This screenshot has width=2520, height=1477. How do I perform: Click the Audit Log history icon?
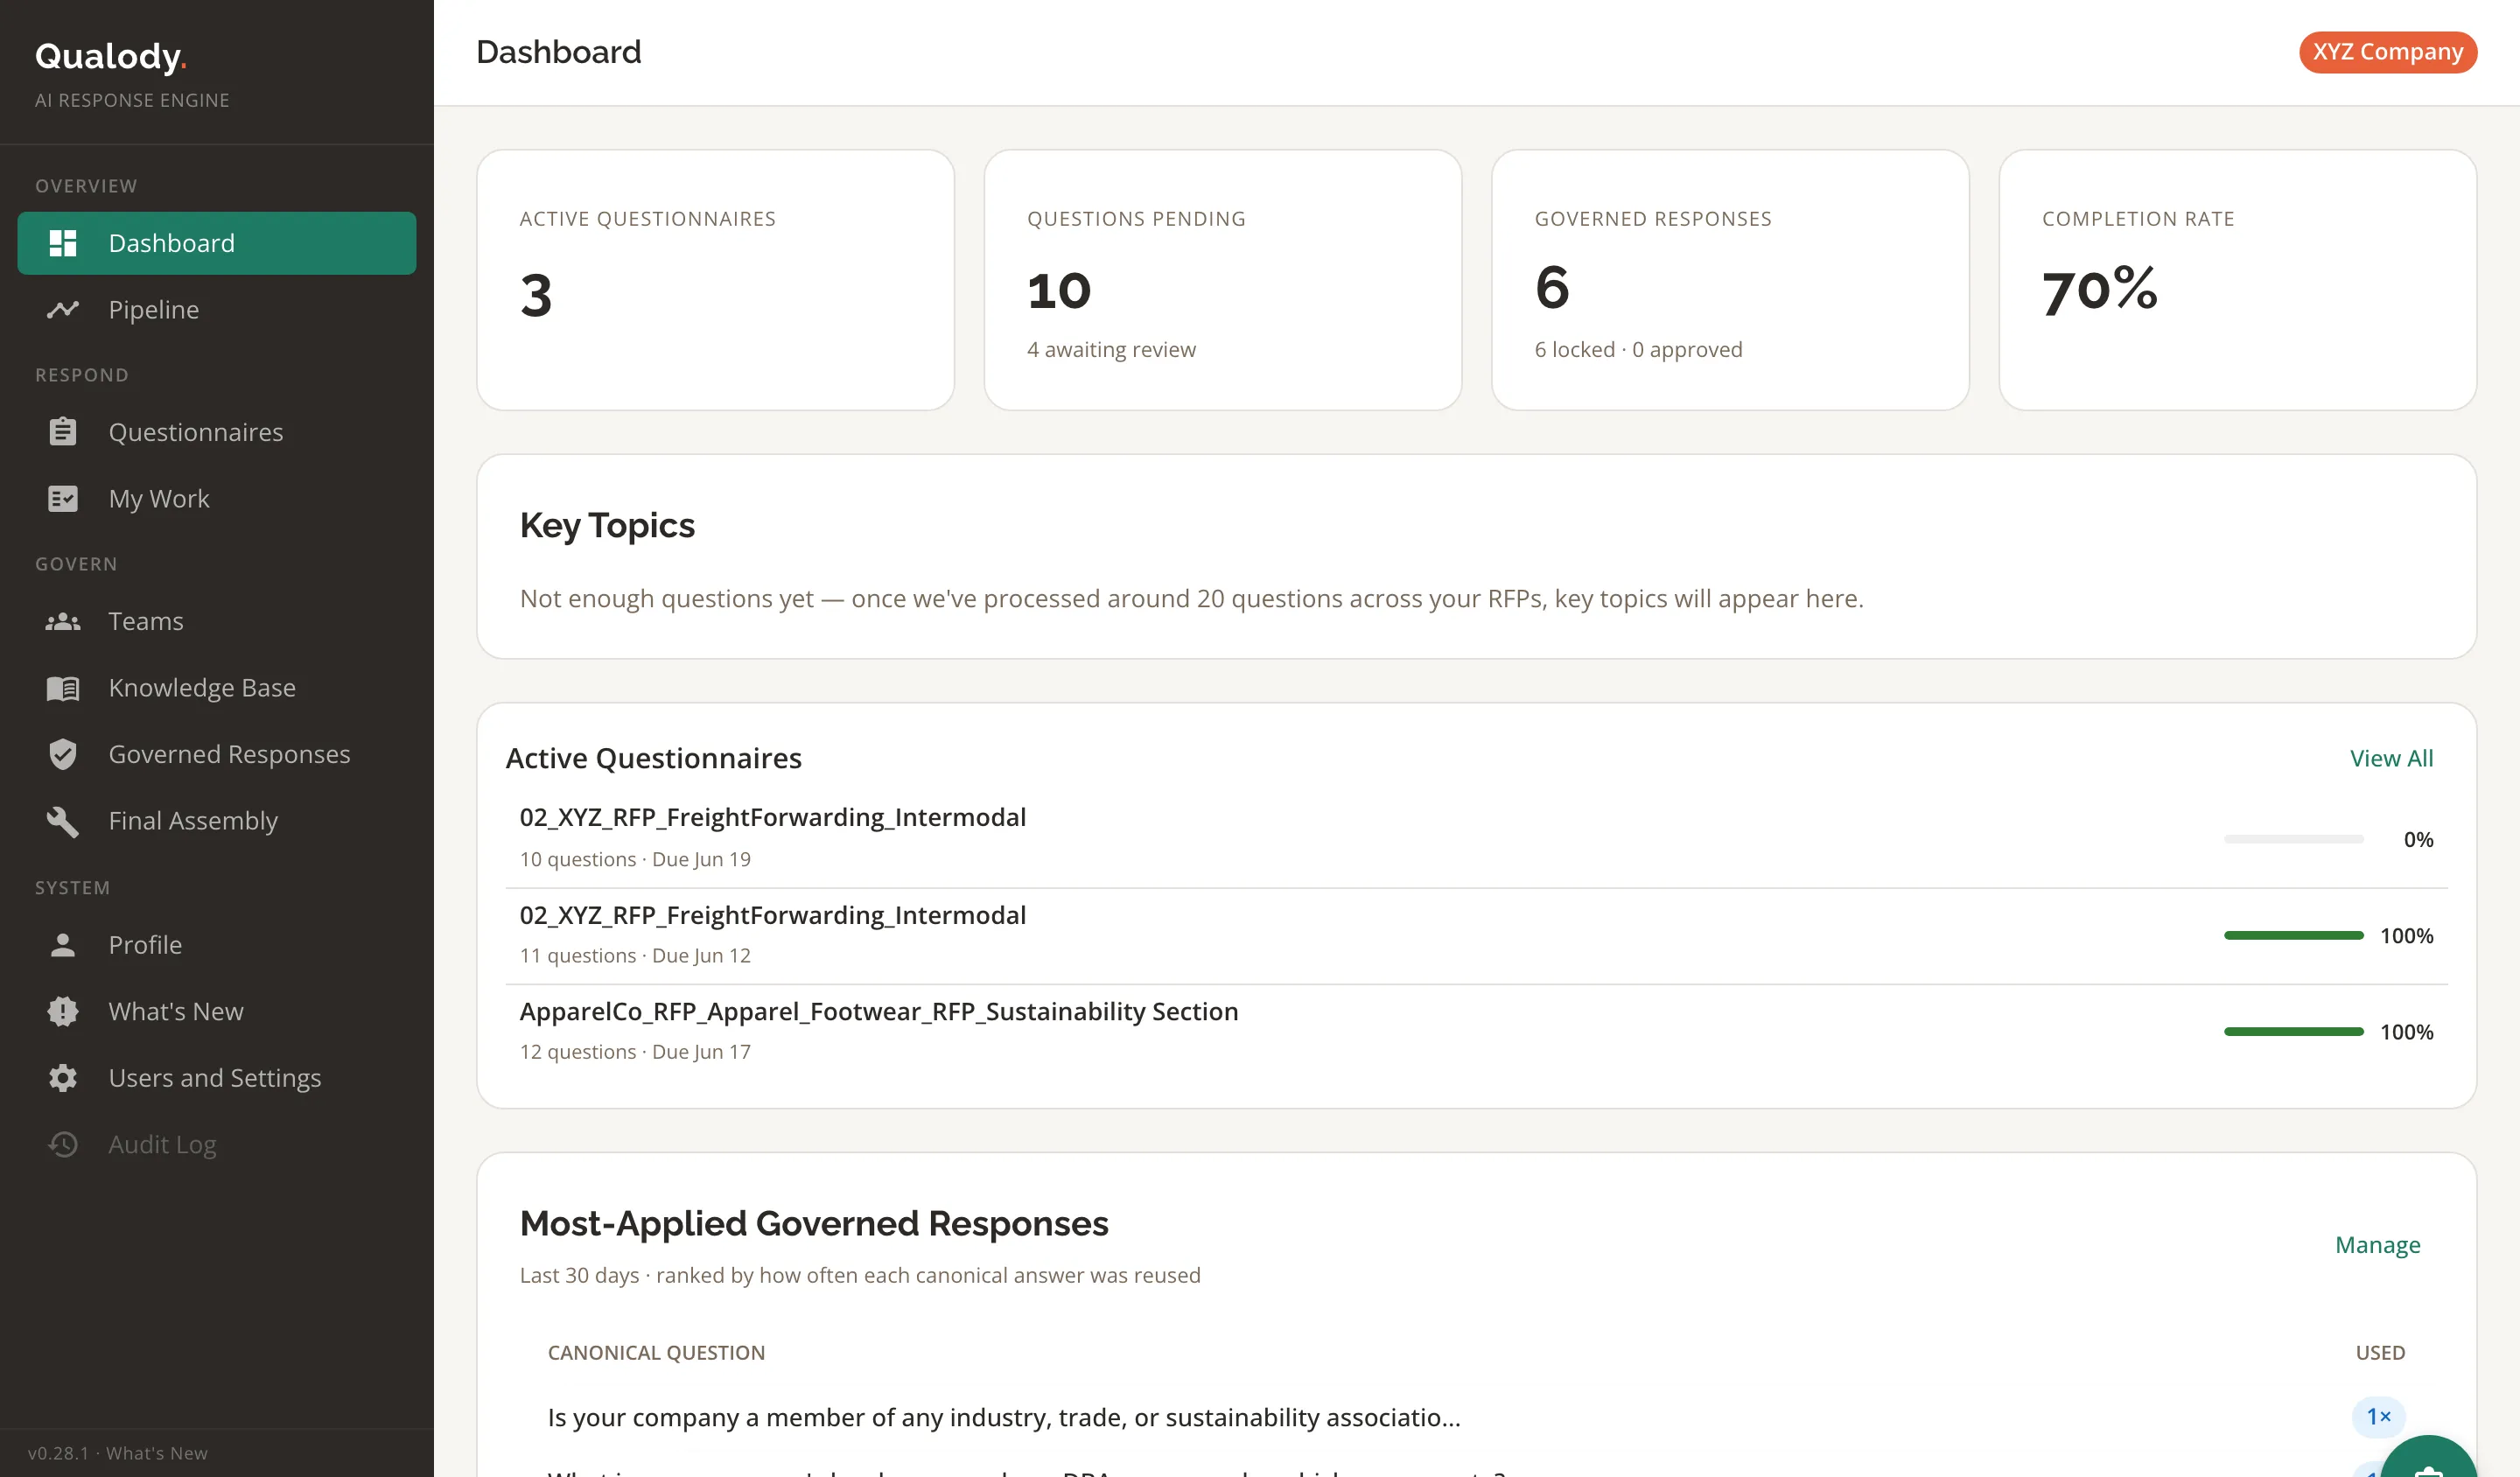pos(63,1144)
